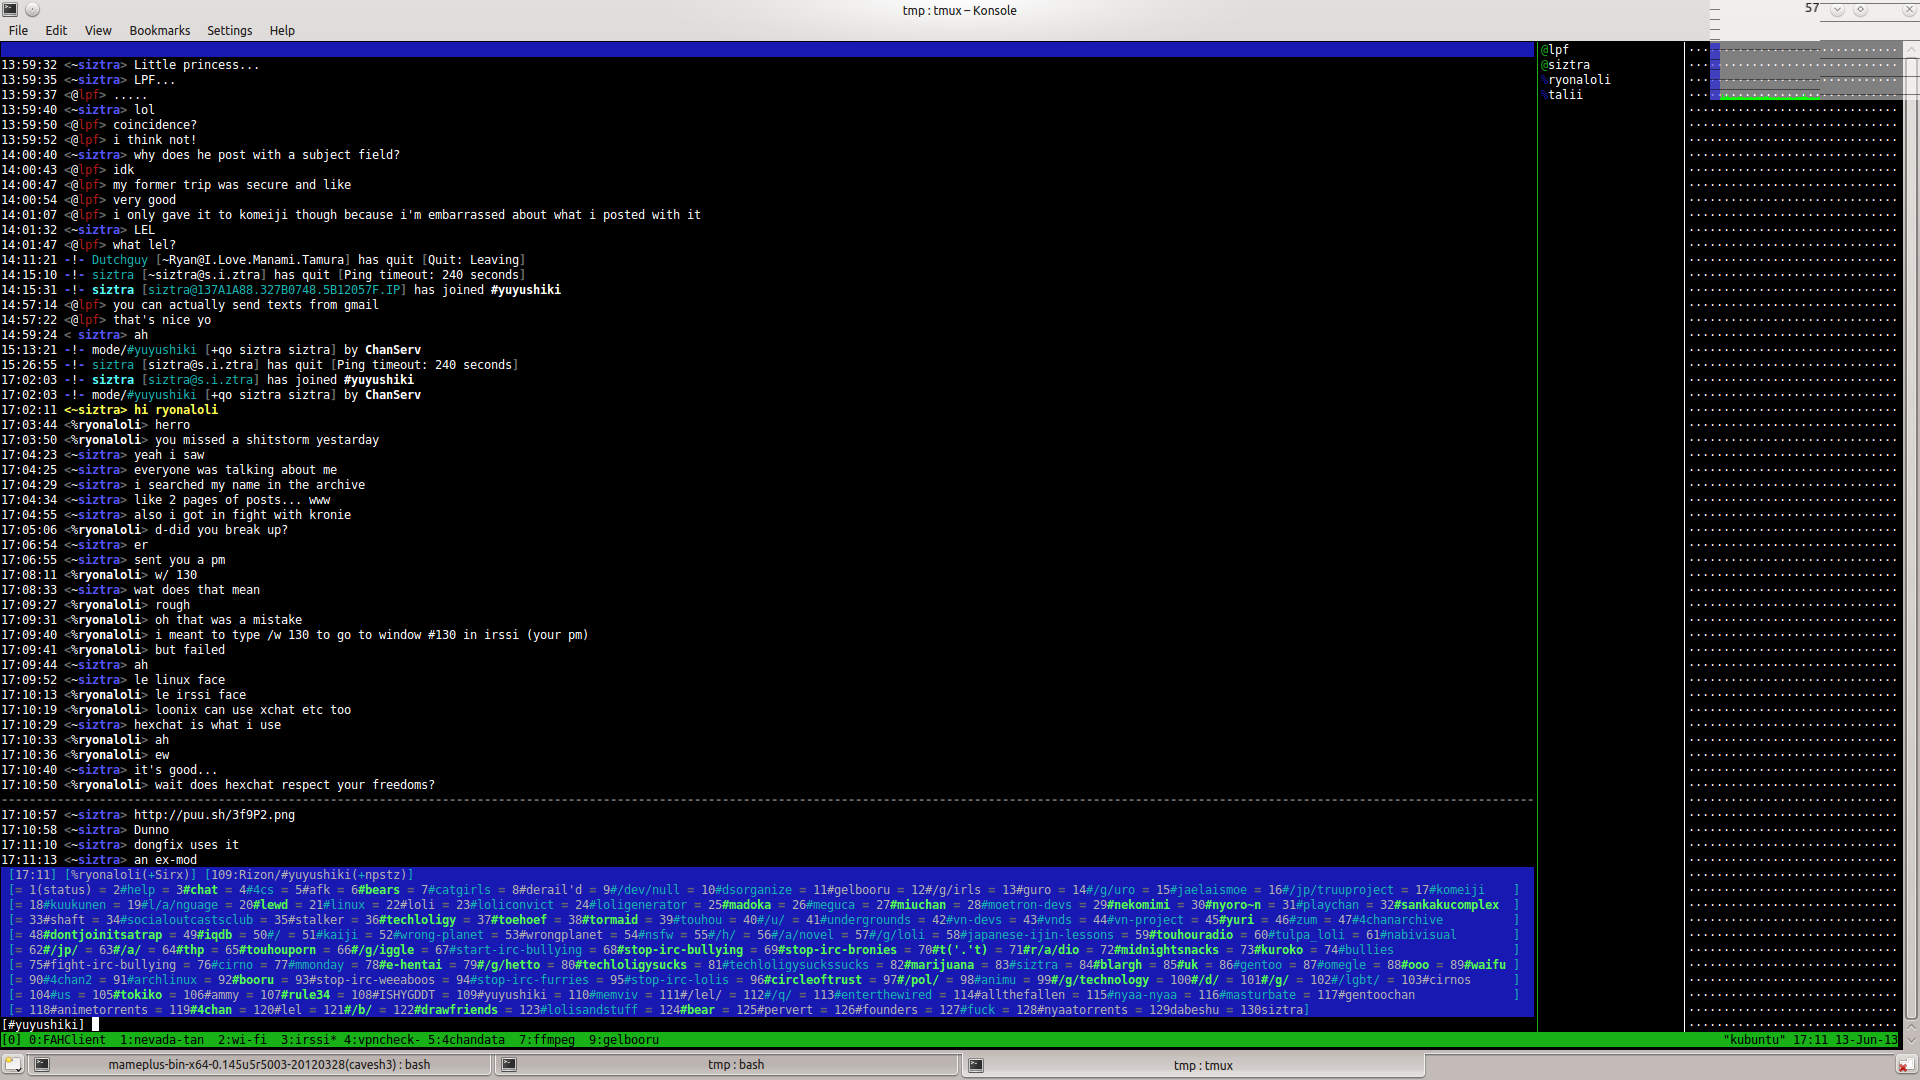1920x1080 pixels.
Task: Toggle the on-all-desktops pin button in the title bar
Action: pyautogui.click(x=32, y=9)
